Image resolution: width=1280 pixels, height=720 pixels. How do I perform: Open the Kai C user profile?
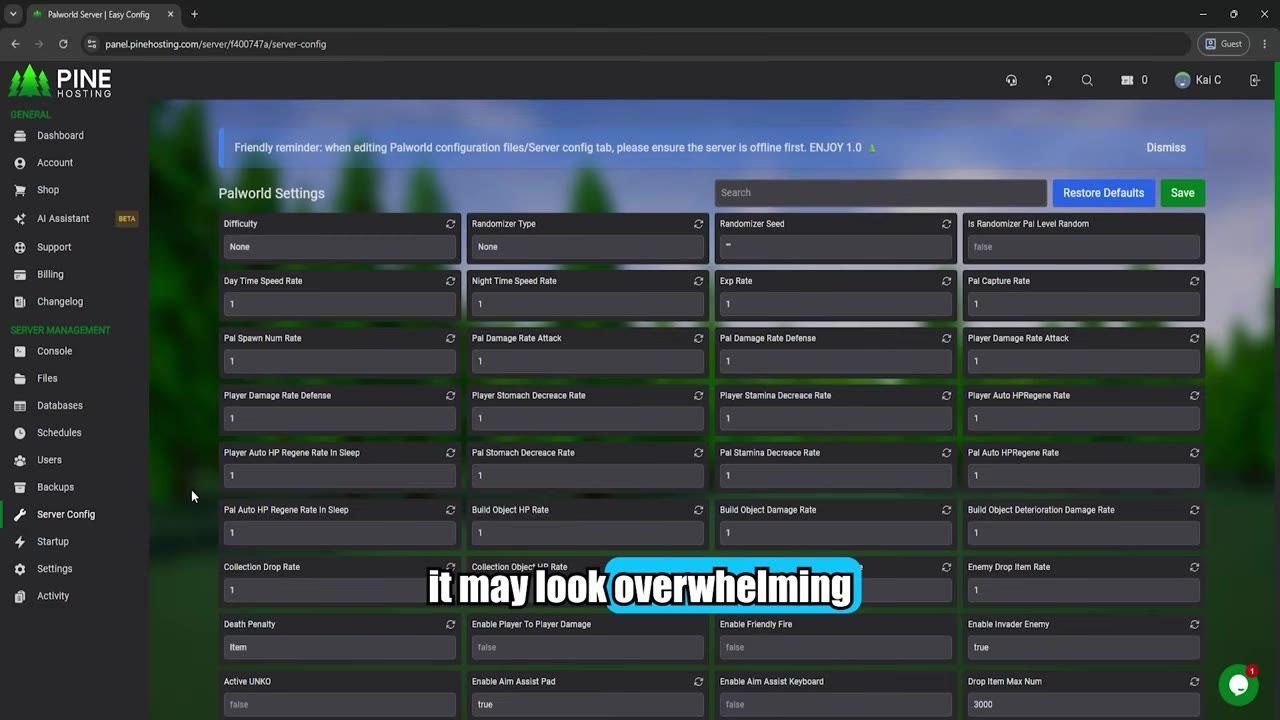coord(1198,80)
